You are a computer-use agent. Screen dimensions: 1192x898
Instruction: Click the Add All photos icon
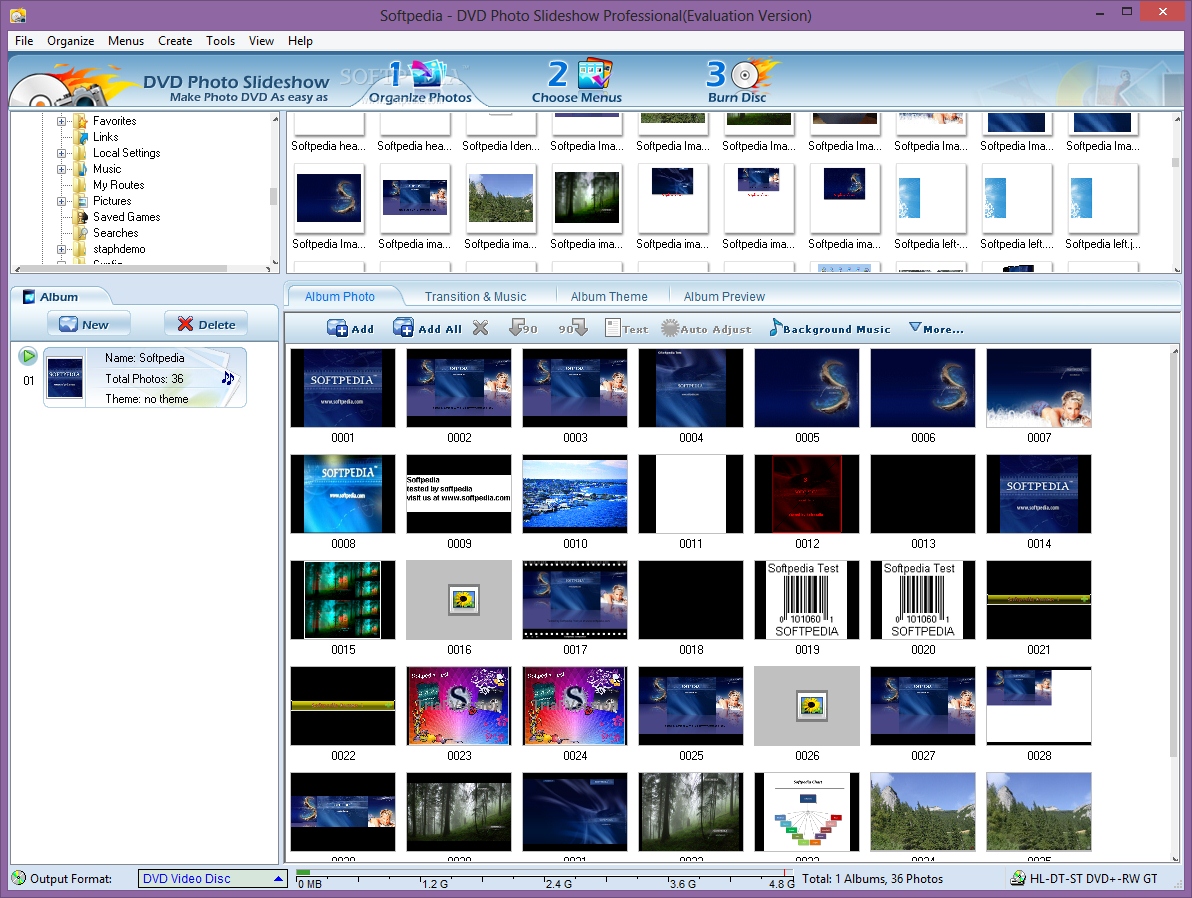403,328
